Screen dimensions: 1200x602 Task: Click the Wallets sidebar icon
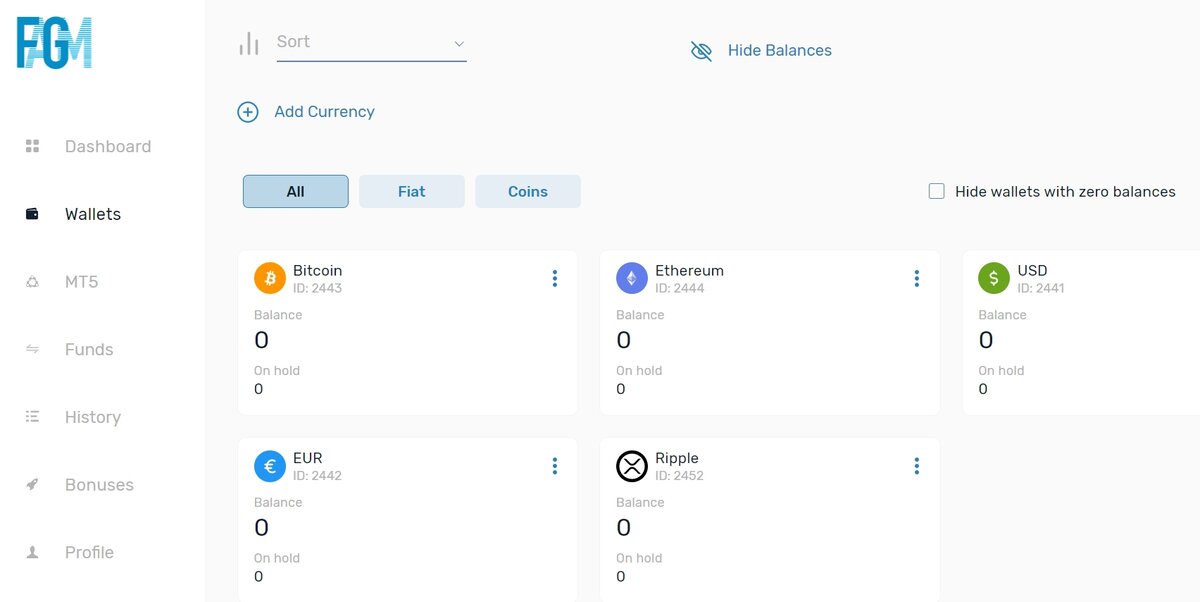click(x=32, y=214)
